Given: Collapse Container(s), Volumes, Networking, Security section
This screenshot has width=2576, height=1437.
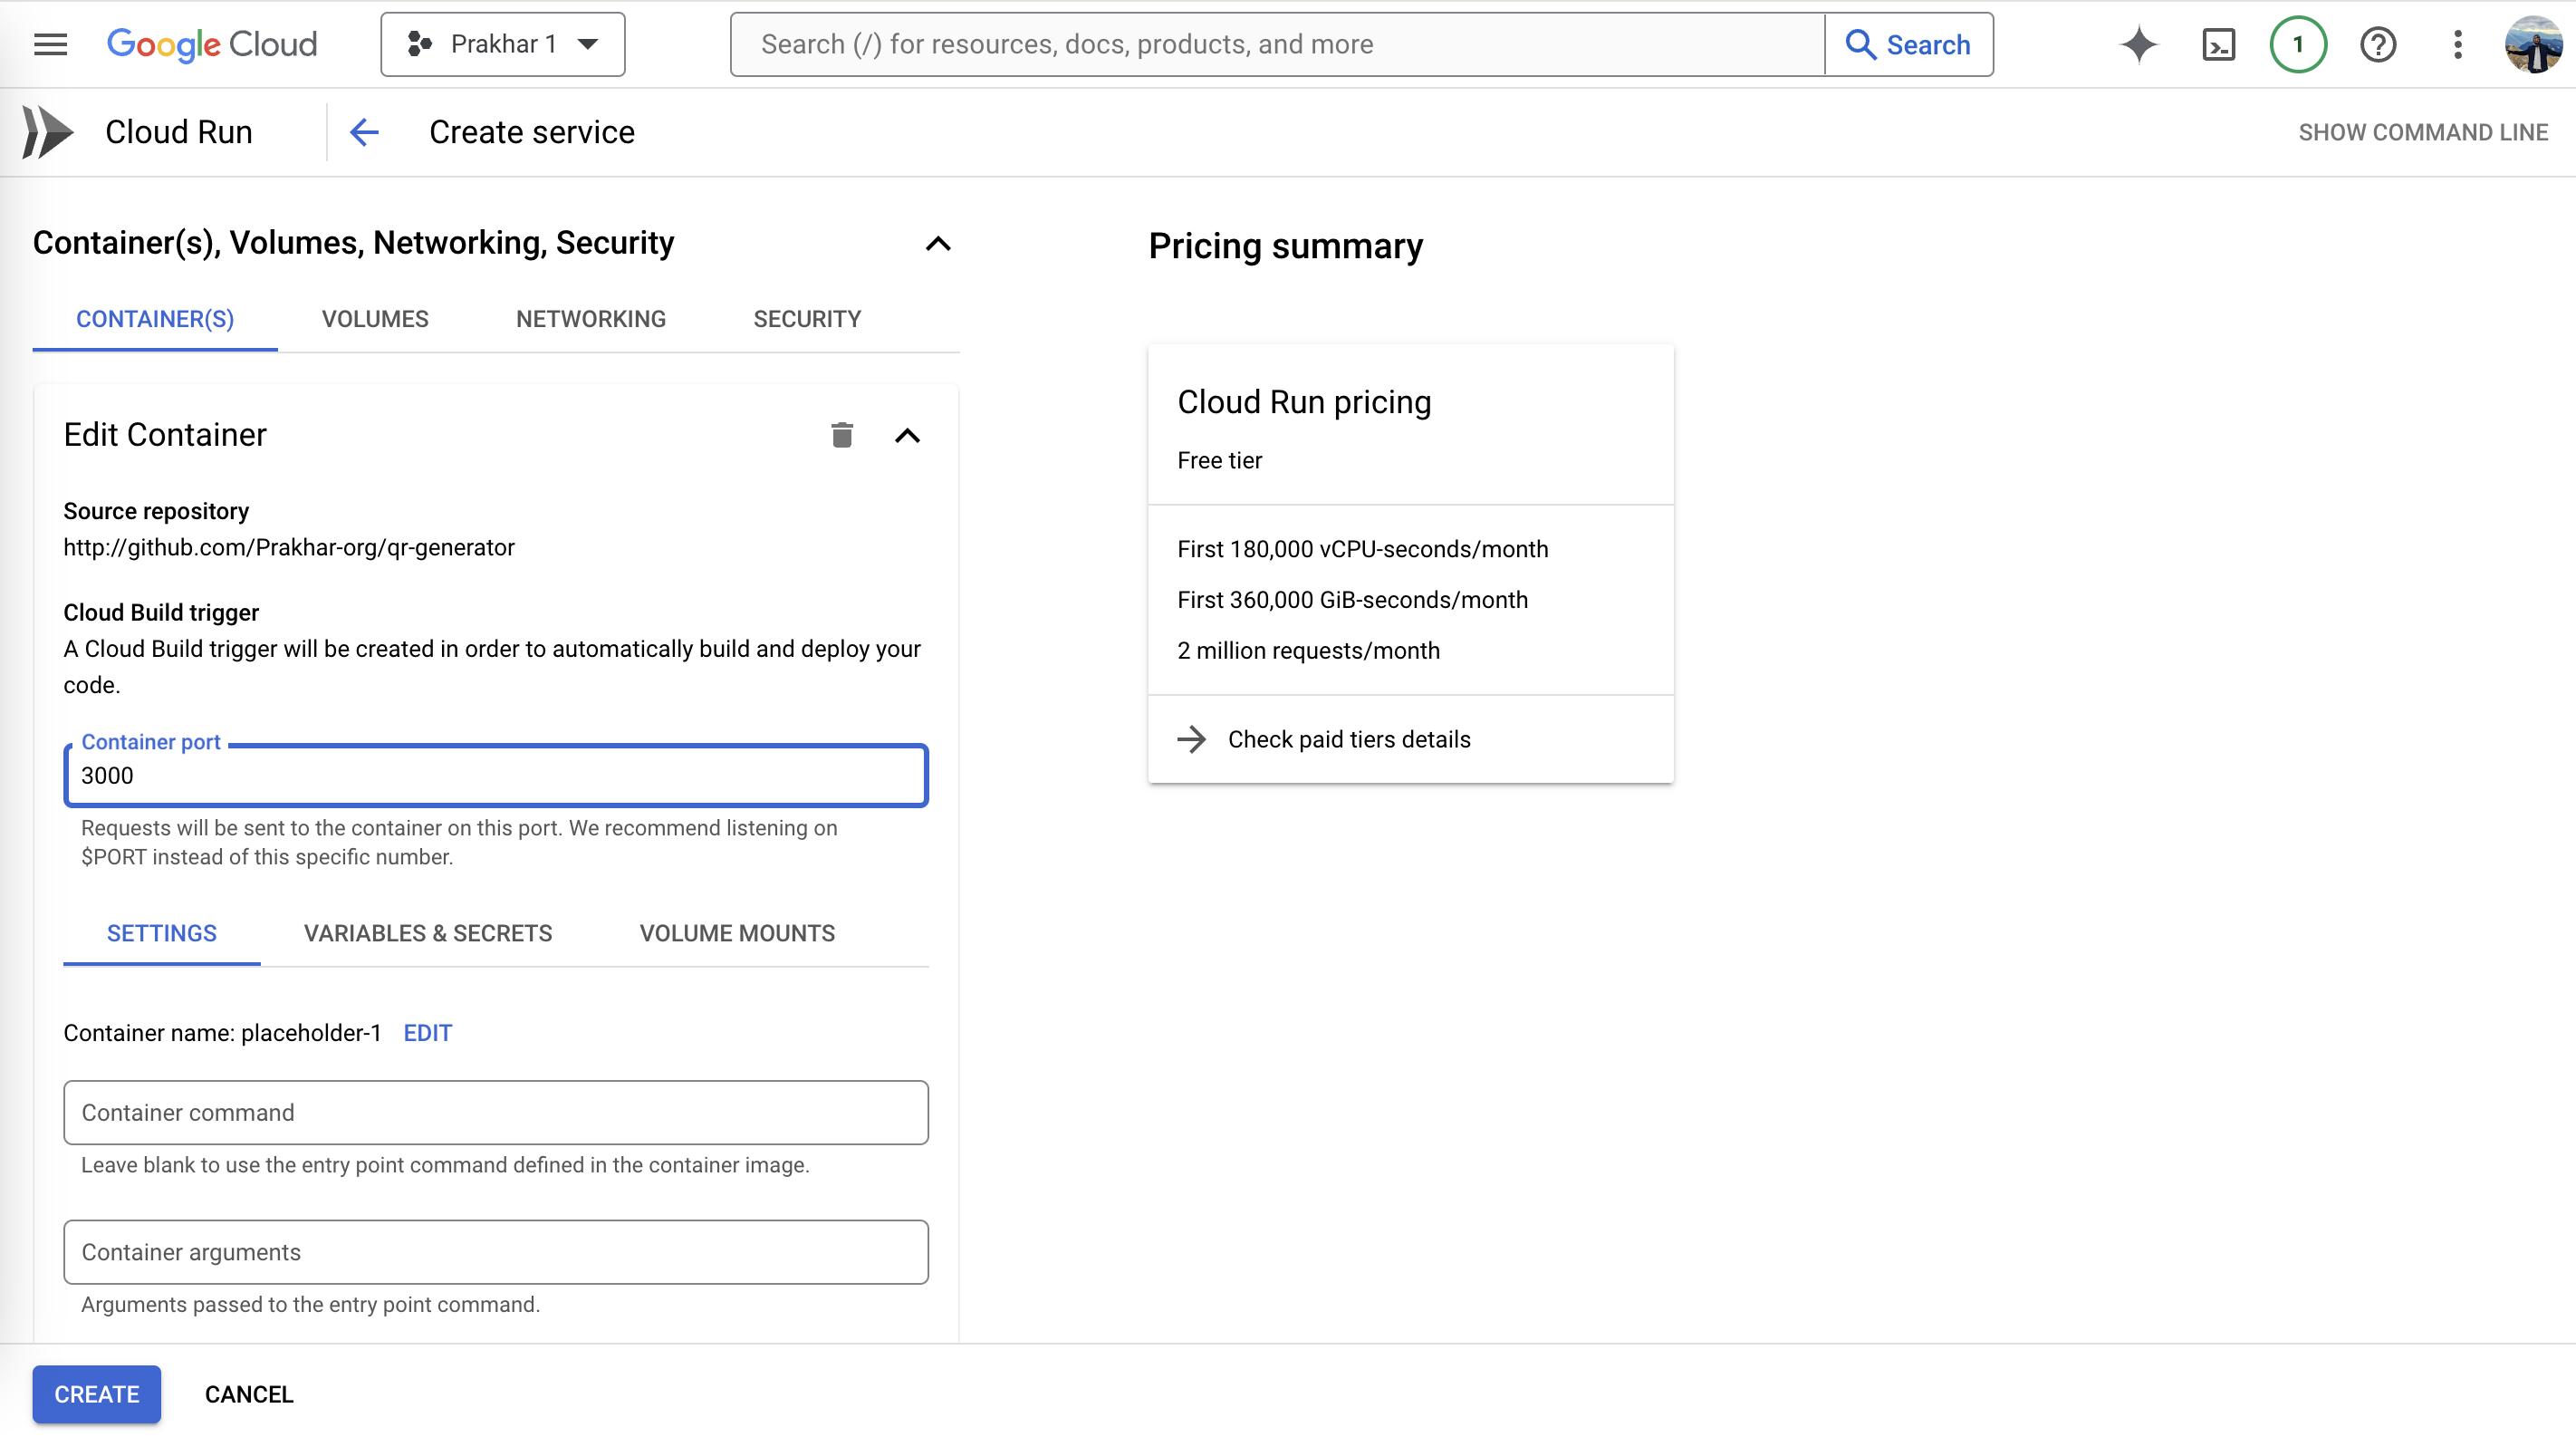Looking at the screenshot, I should pos(937,243).
